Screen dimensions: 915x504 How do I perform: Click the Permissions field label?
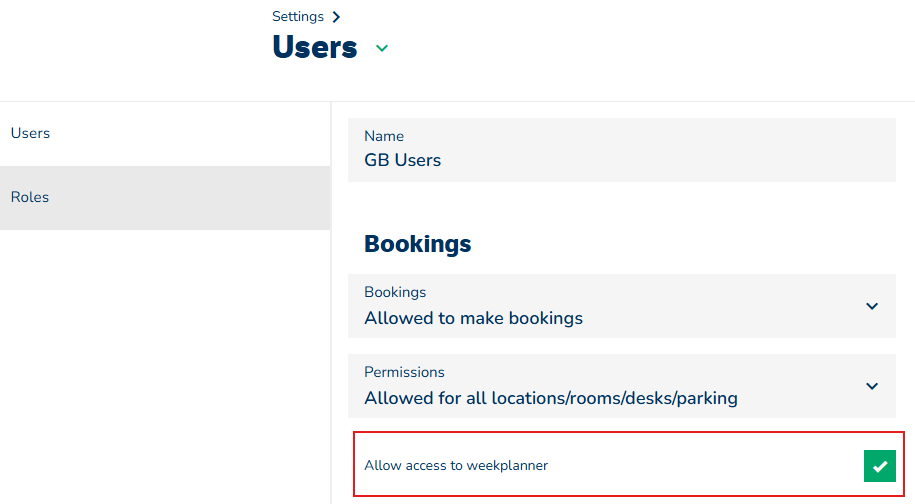(404, 372)
